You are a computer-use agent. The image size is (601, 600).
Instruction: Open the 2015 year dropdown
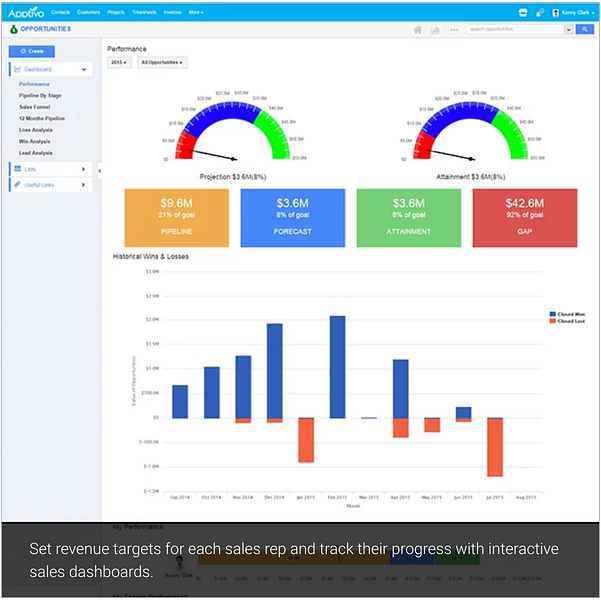[x=119, y=62]
